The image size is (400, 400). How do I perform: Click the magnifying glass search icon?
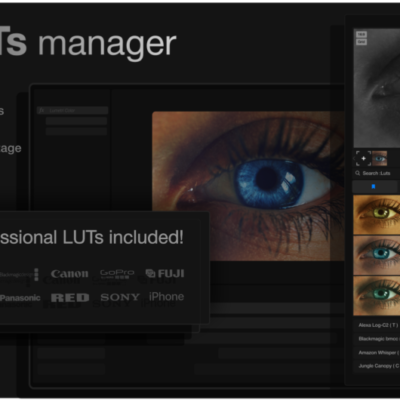click(358, 173)
